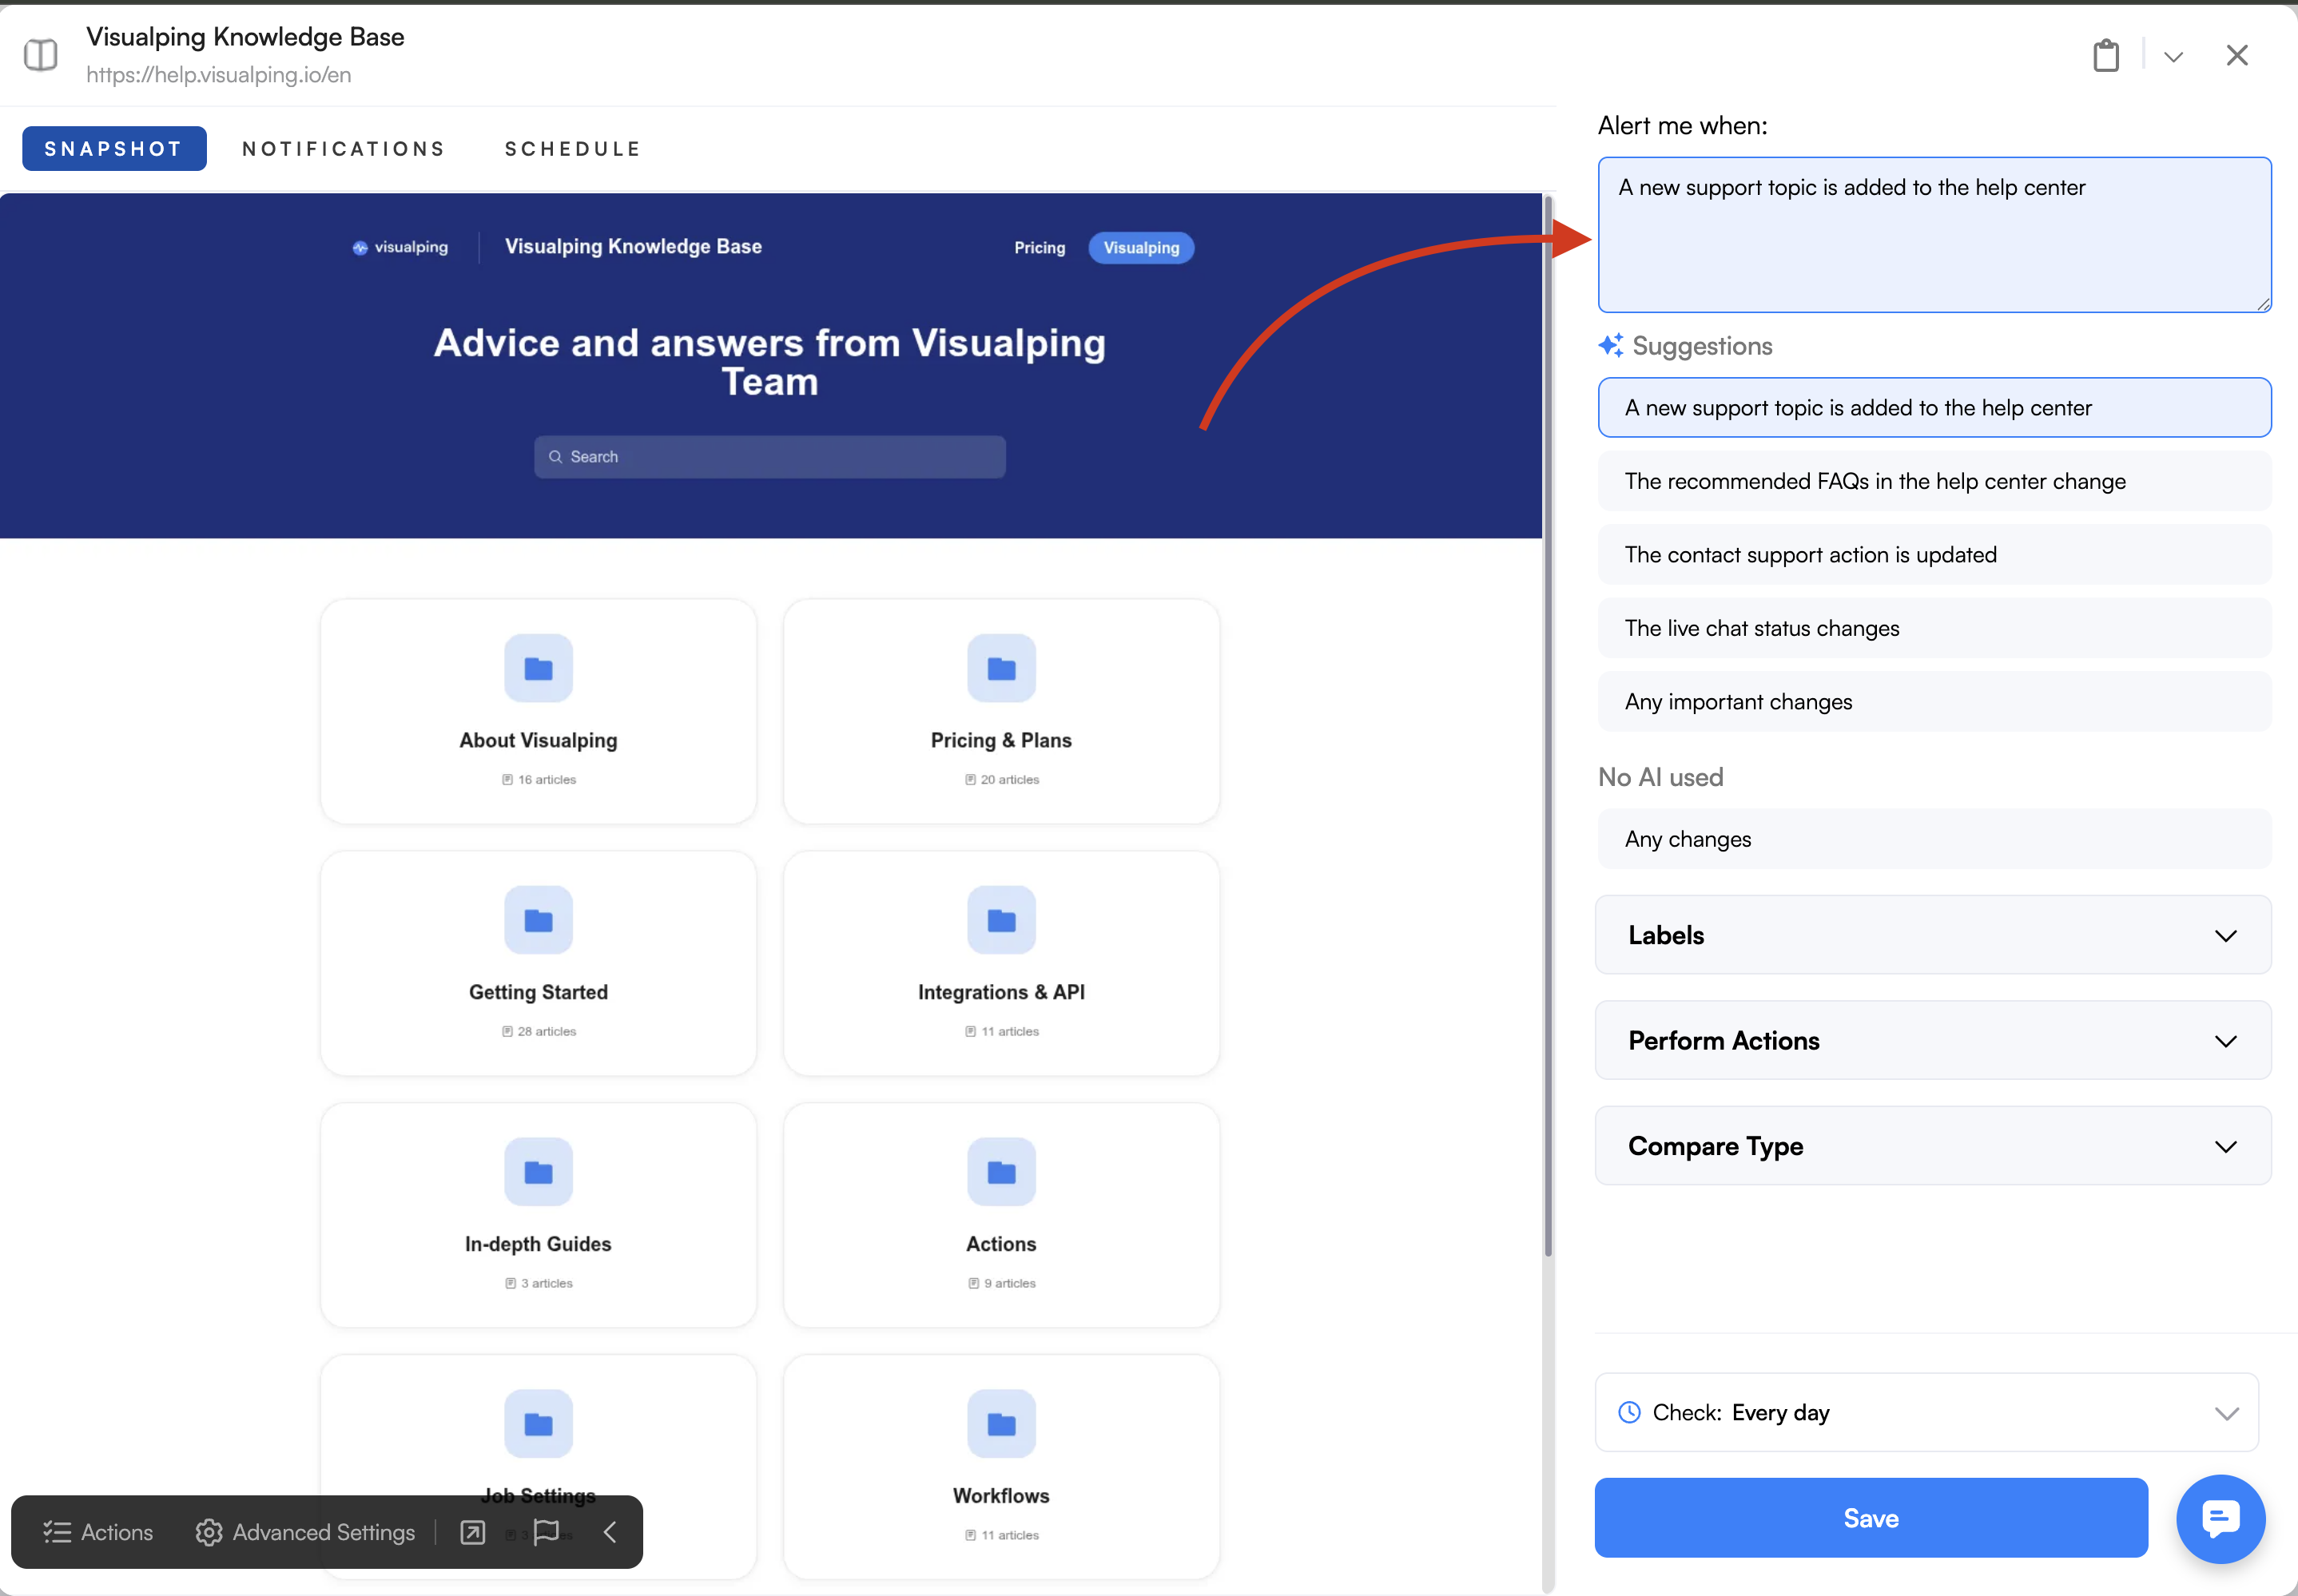The height and width of the screenshot is (1596, 2298).
Task: Click the clipboard icon in header
Action: click(x=2106, y=55)
